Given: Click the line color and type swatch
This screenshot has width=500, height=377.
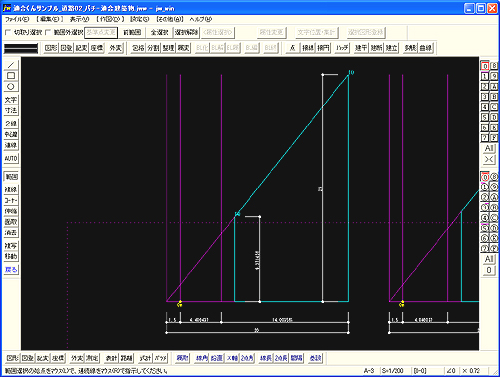Looking at the screenshot, I should point(21,48).
